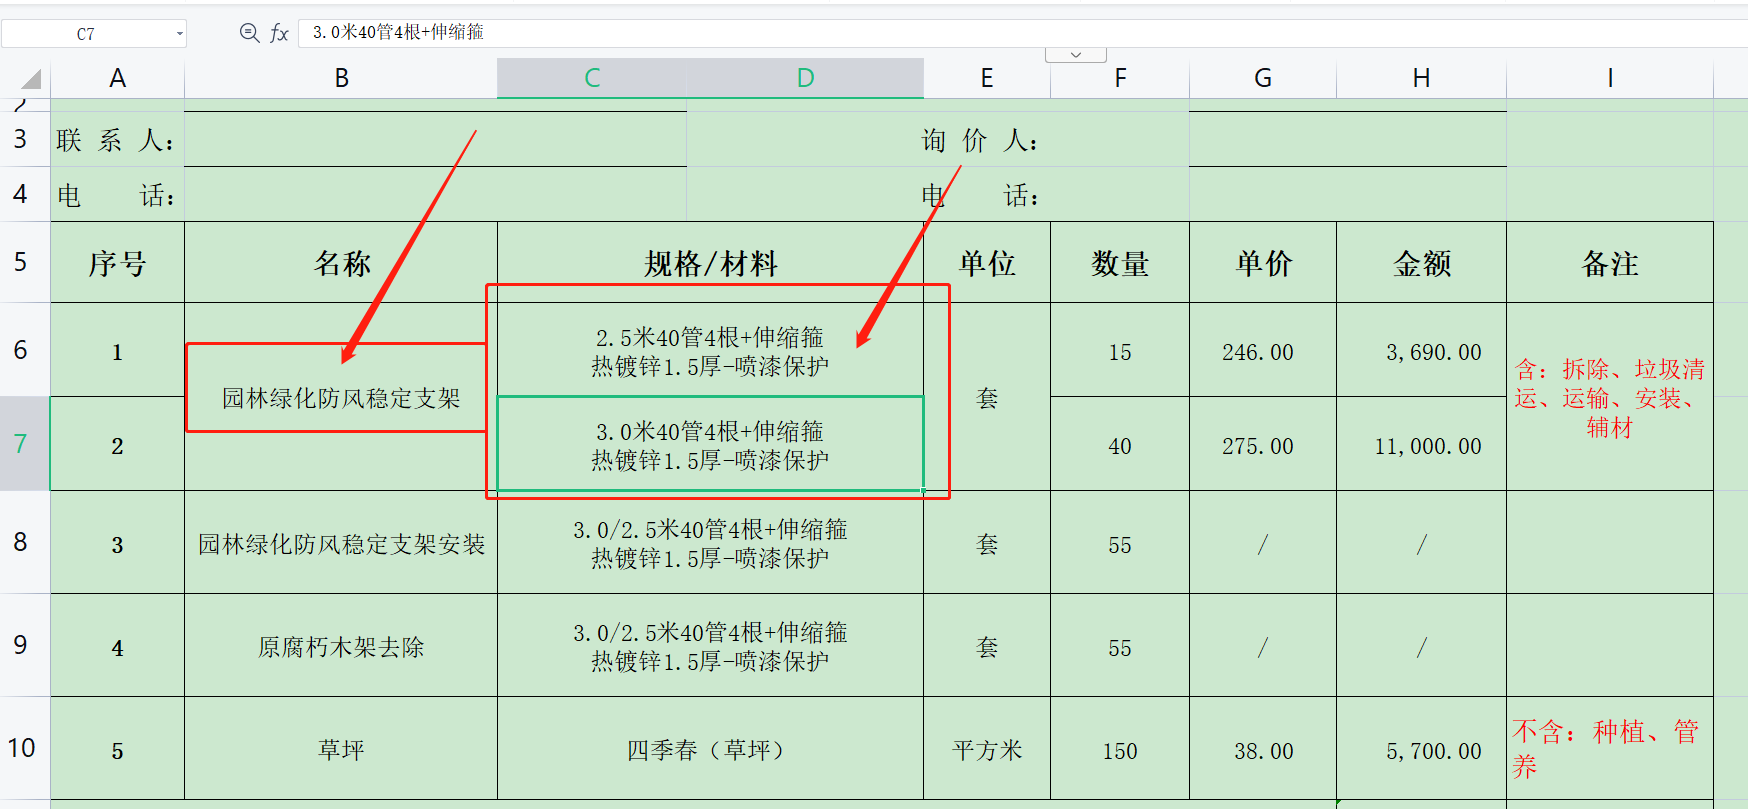Select the merged 套 unit cell for rows 6-7
This screenshot has height=809, width=1748.
tap(987, 397)
